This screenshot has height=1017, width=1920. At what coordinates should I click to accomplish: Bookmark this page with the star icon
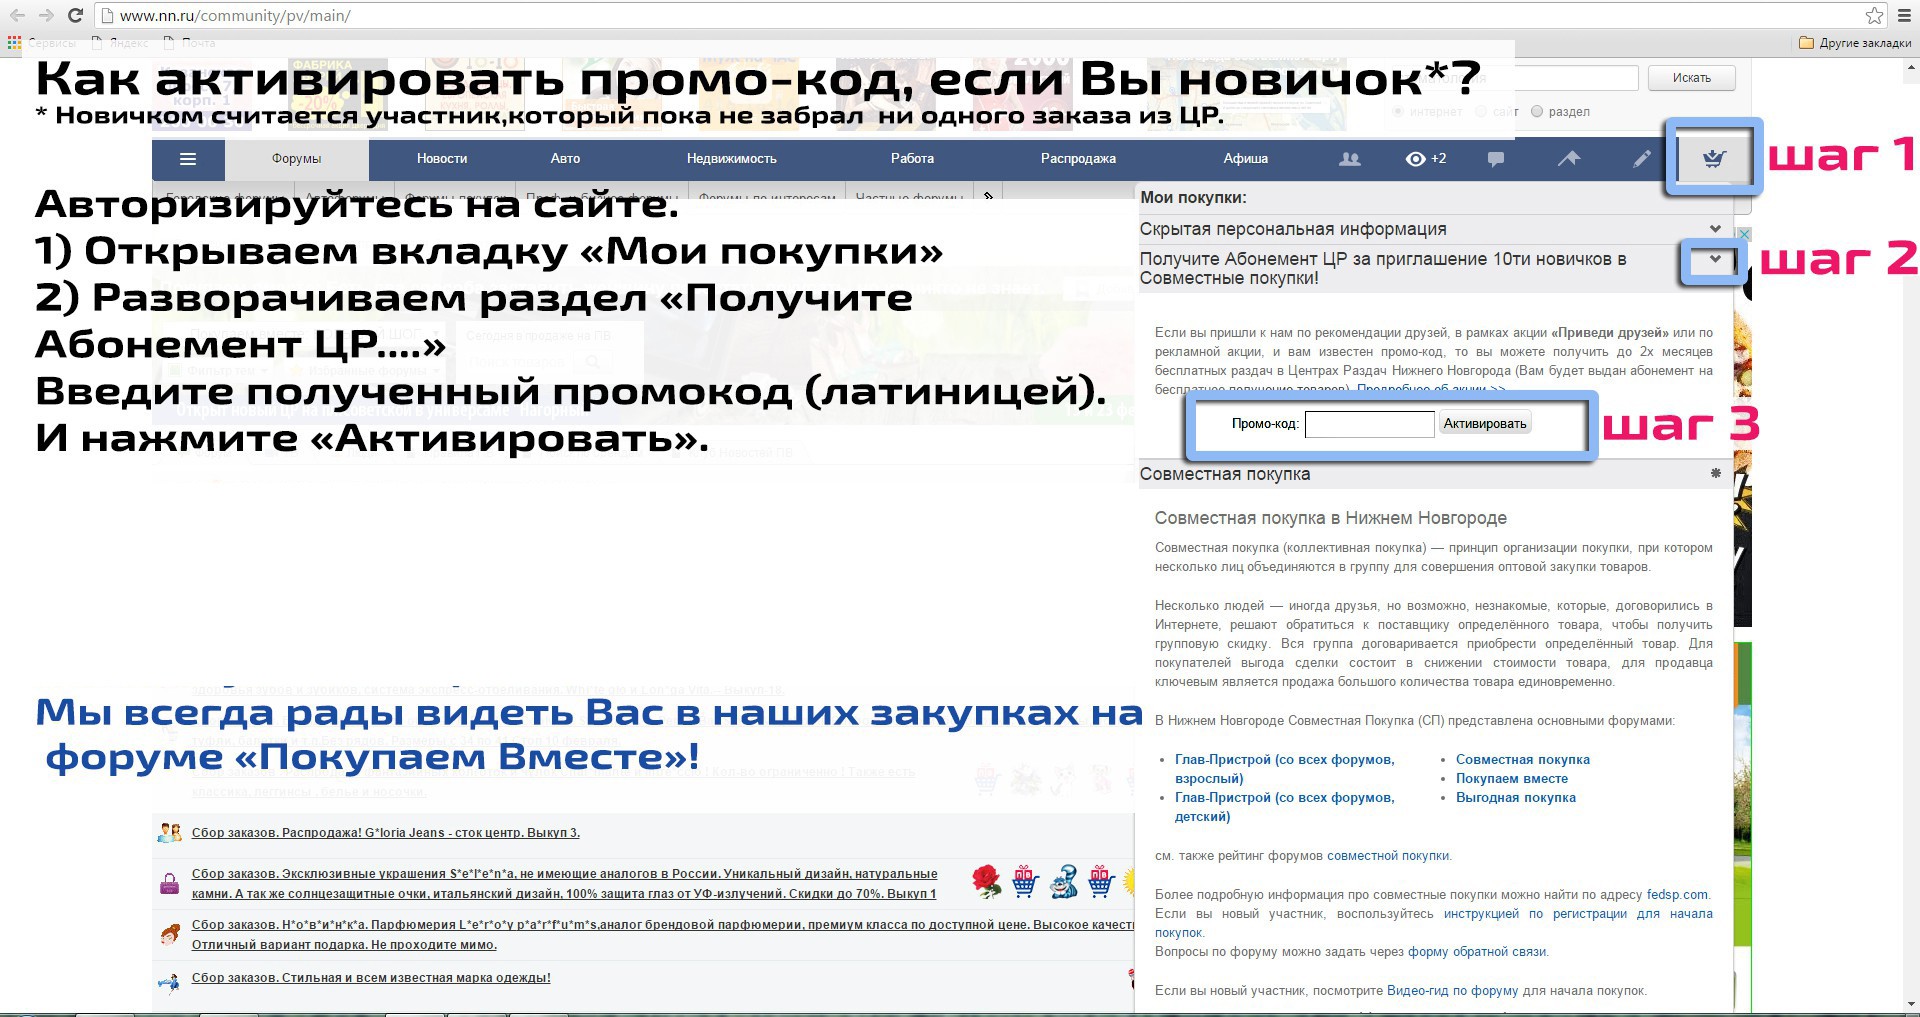pos(1874,16)
